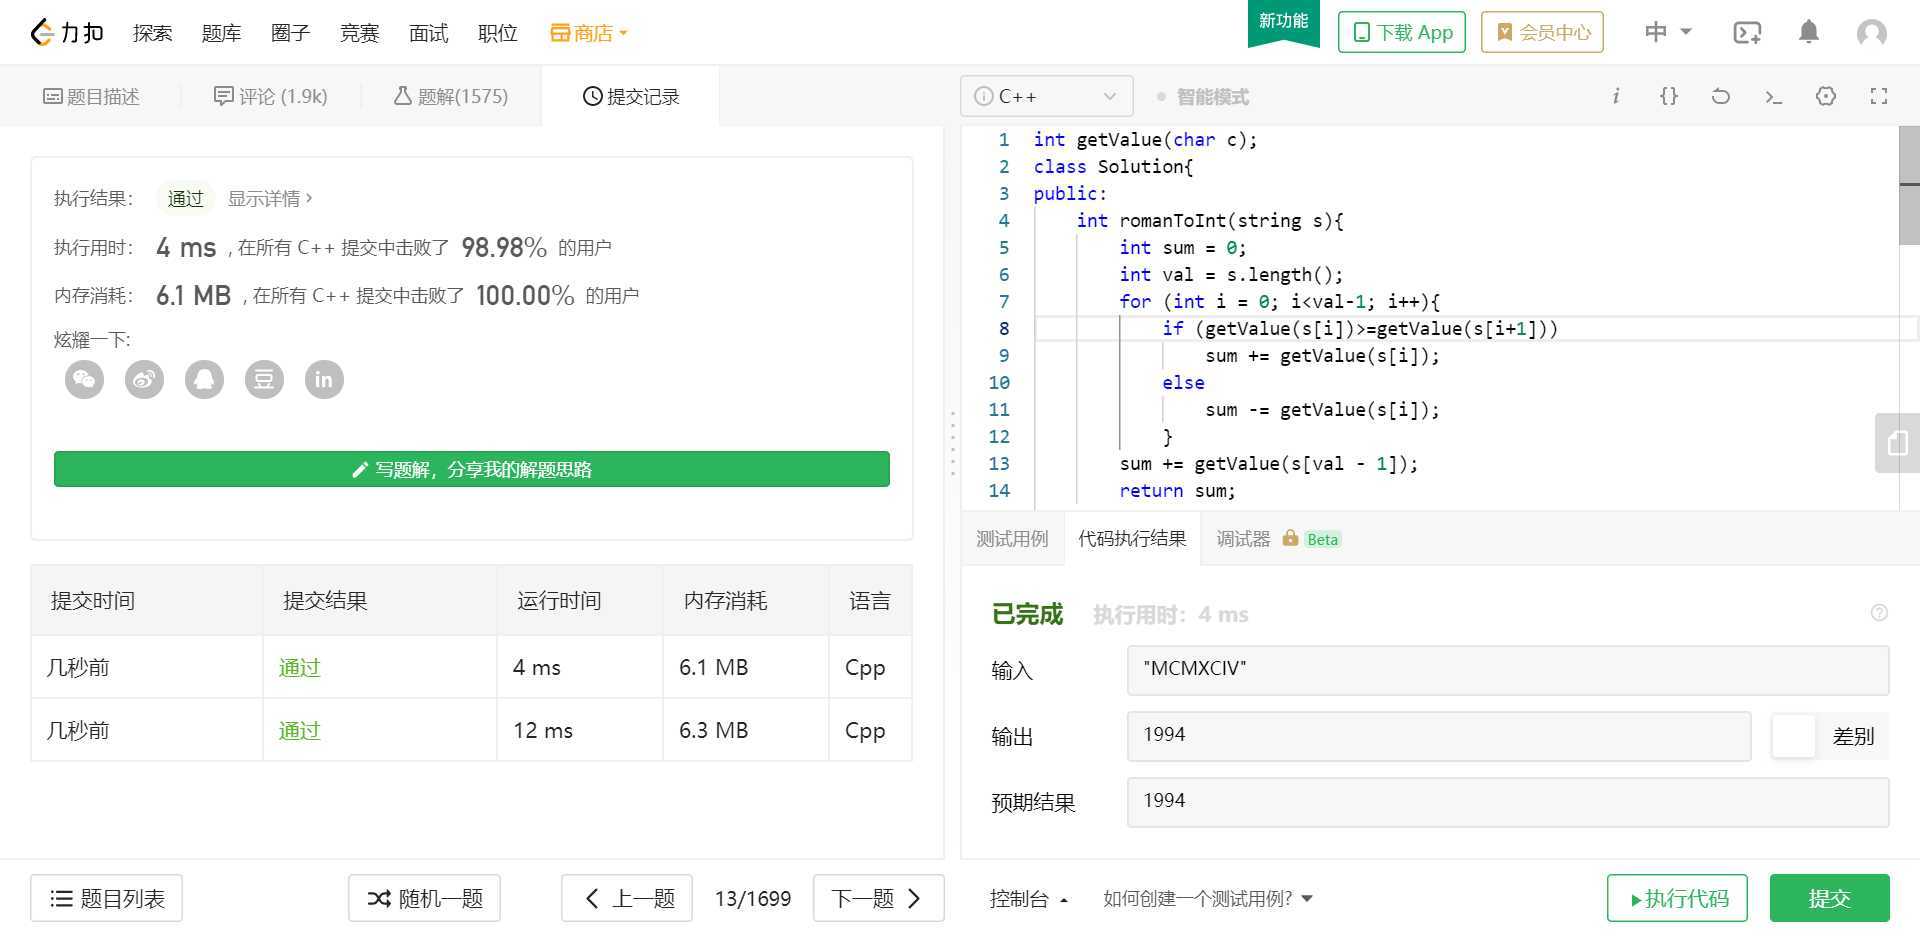Open the playground icon in header

pos(1747,33)
